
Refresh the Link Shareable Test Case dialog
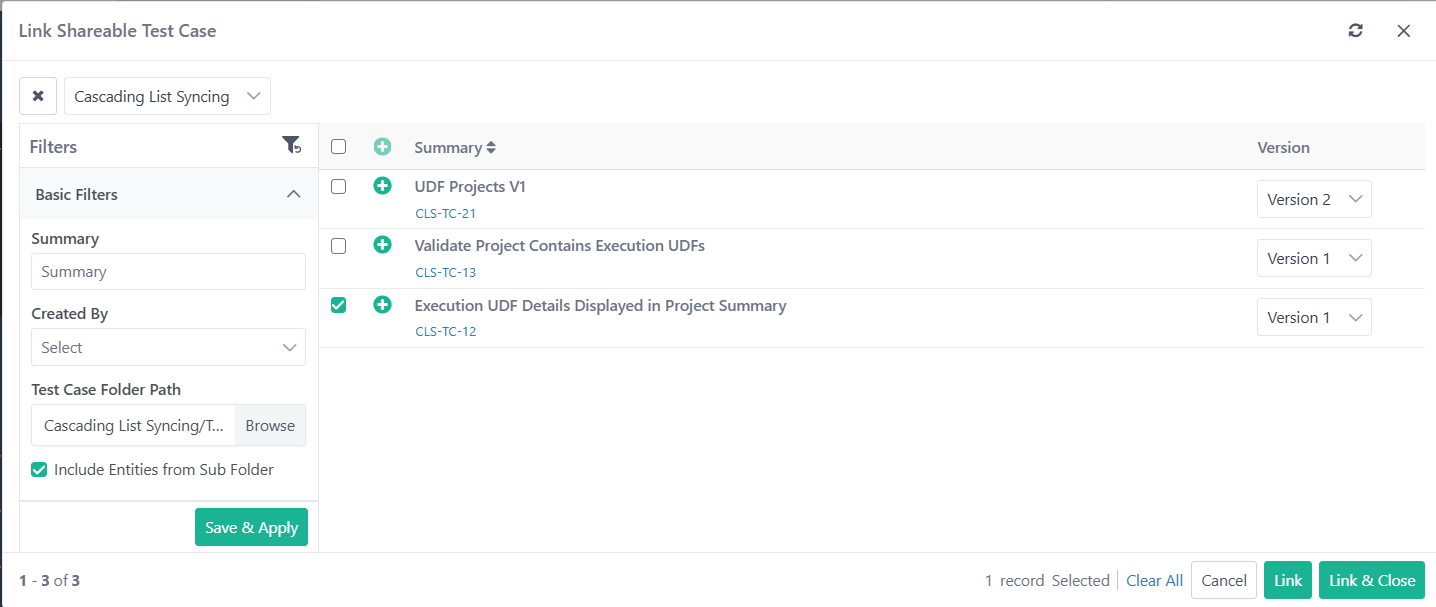click(x=1355, y=31)
